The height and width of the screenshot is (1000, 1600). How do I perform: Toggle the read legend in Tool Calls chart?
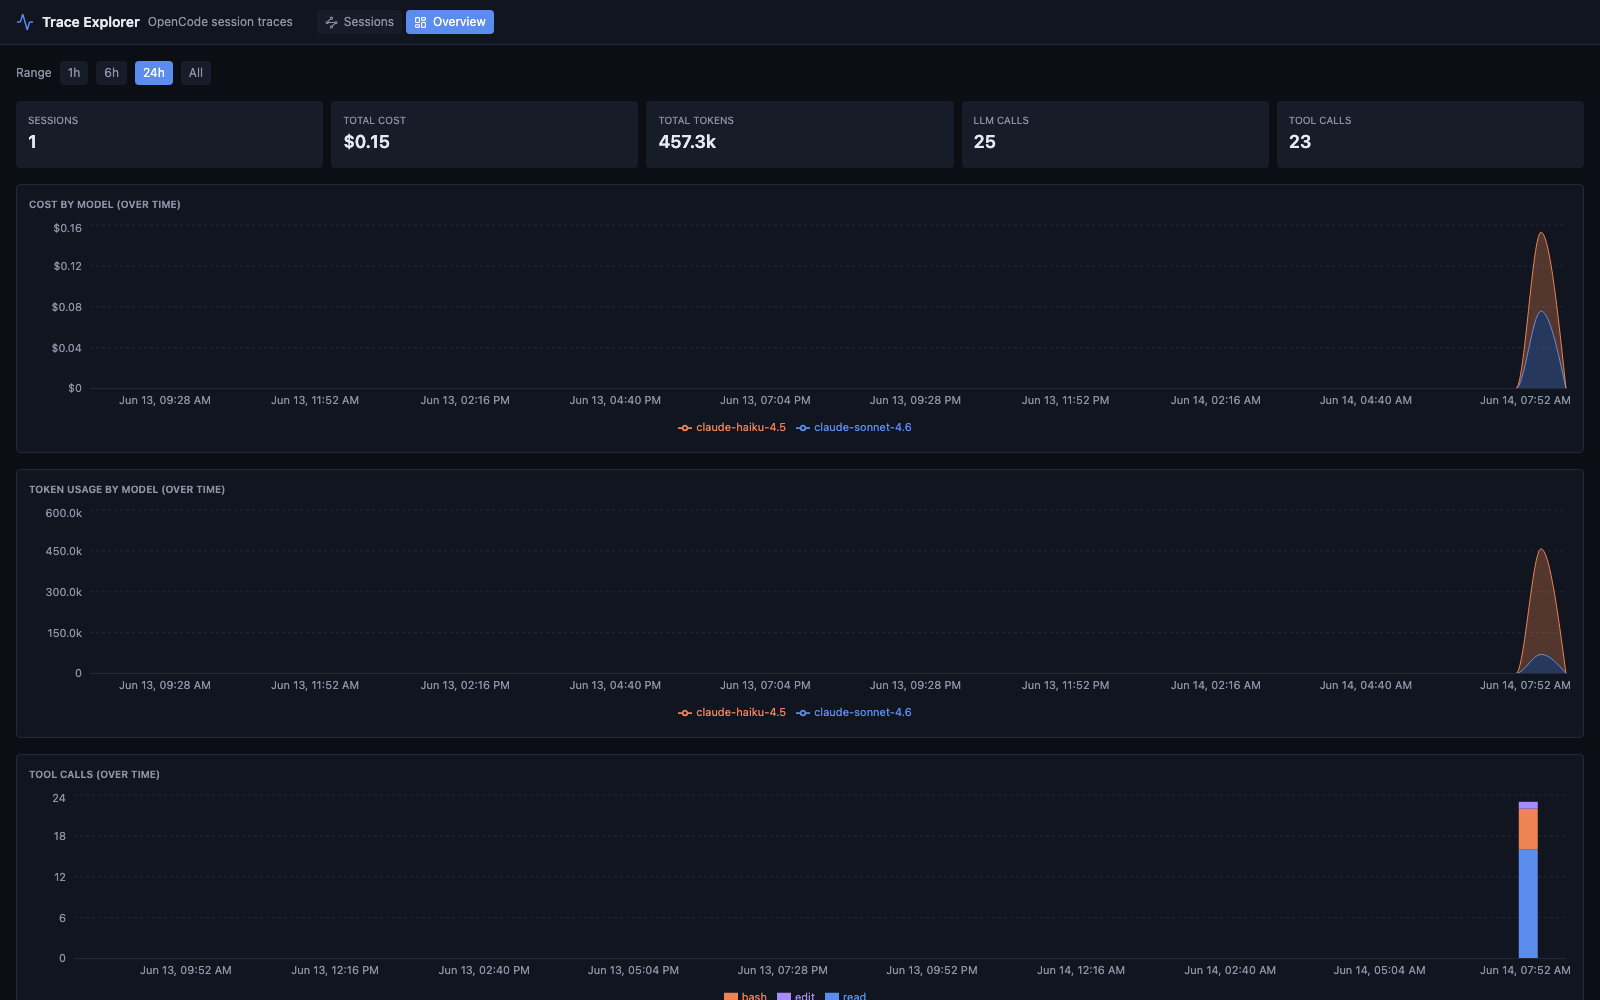pyautogui.click(x=846, y=996)
